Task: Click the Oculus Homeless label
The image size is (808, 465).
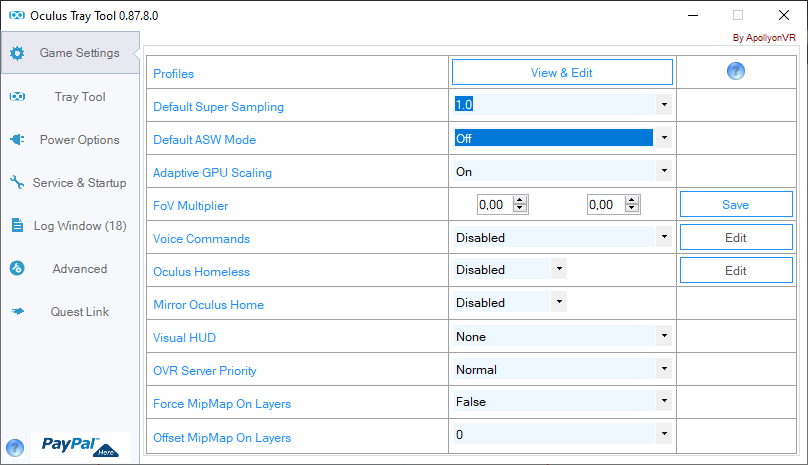Action: [201, 272]
